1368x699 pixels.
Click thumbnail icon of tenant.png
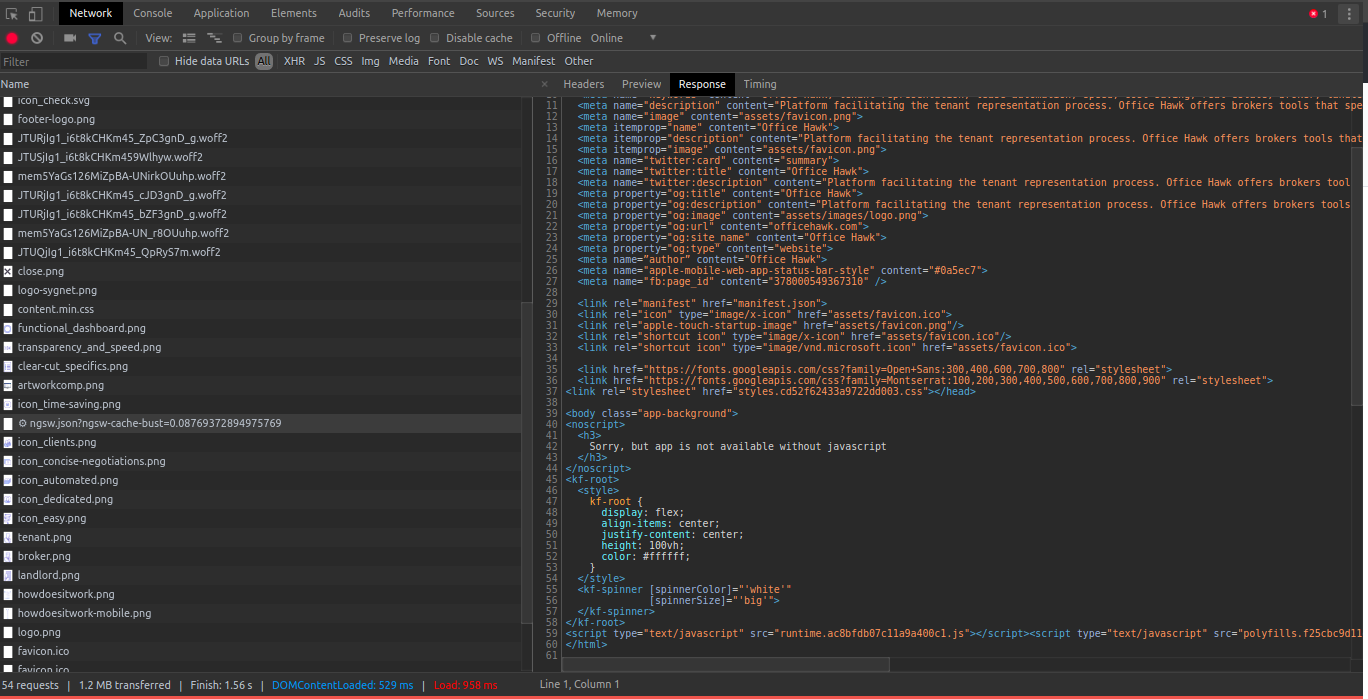coord(8,537)
